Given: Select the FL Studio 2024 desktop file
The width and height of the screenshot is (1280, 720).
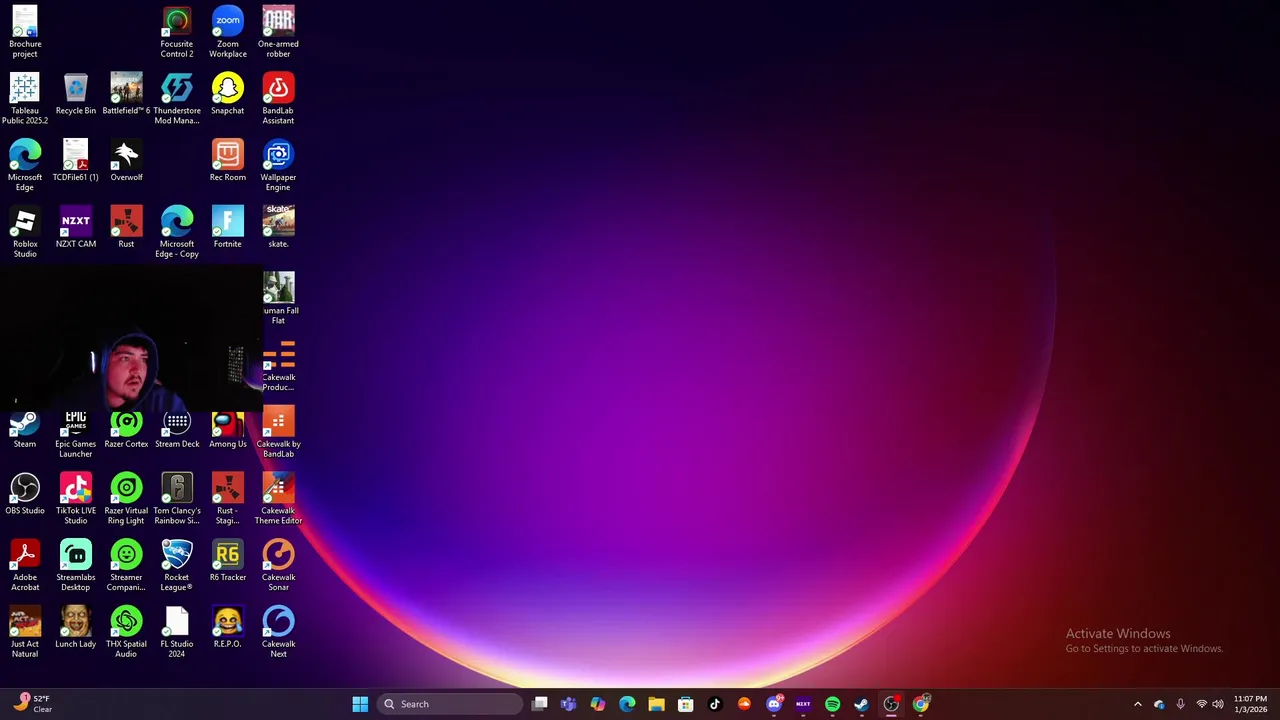Looking at the screenshot, I should pyautogui.click(x=177, y=632).
